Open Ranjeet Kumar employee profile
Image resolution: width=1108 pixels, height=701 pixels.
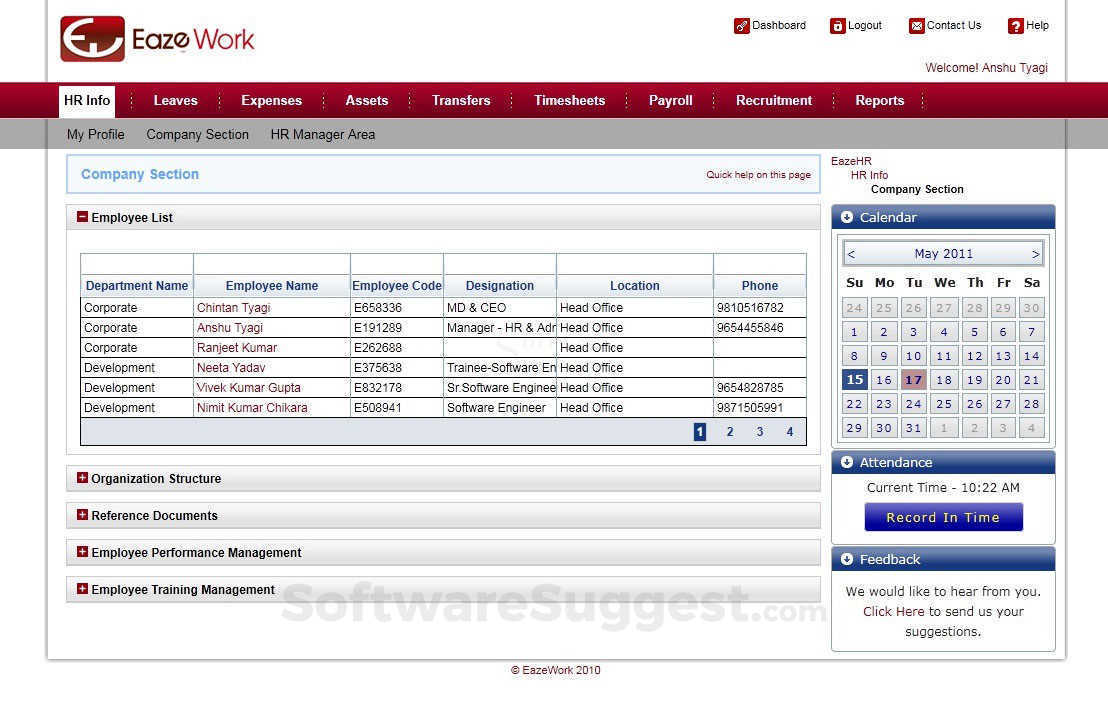point(237,348)
